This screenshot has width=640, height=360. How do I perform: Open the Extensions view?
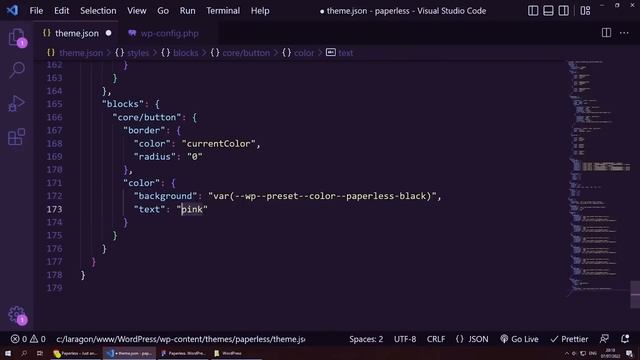point(16,136)
